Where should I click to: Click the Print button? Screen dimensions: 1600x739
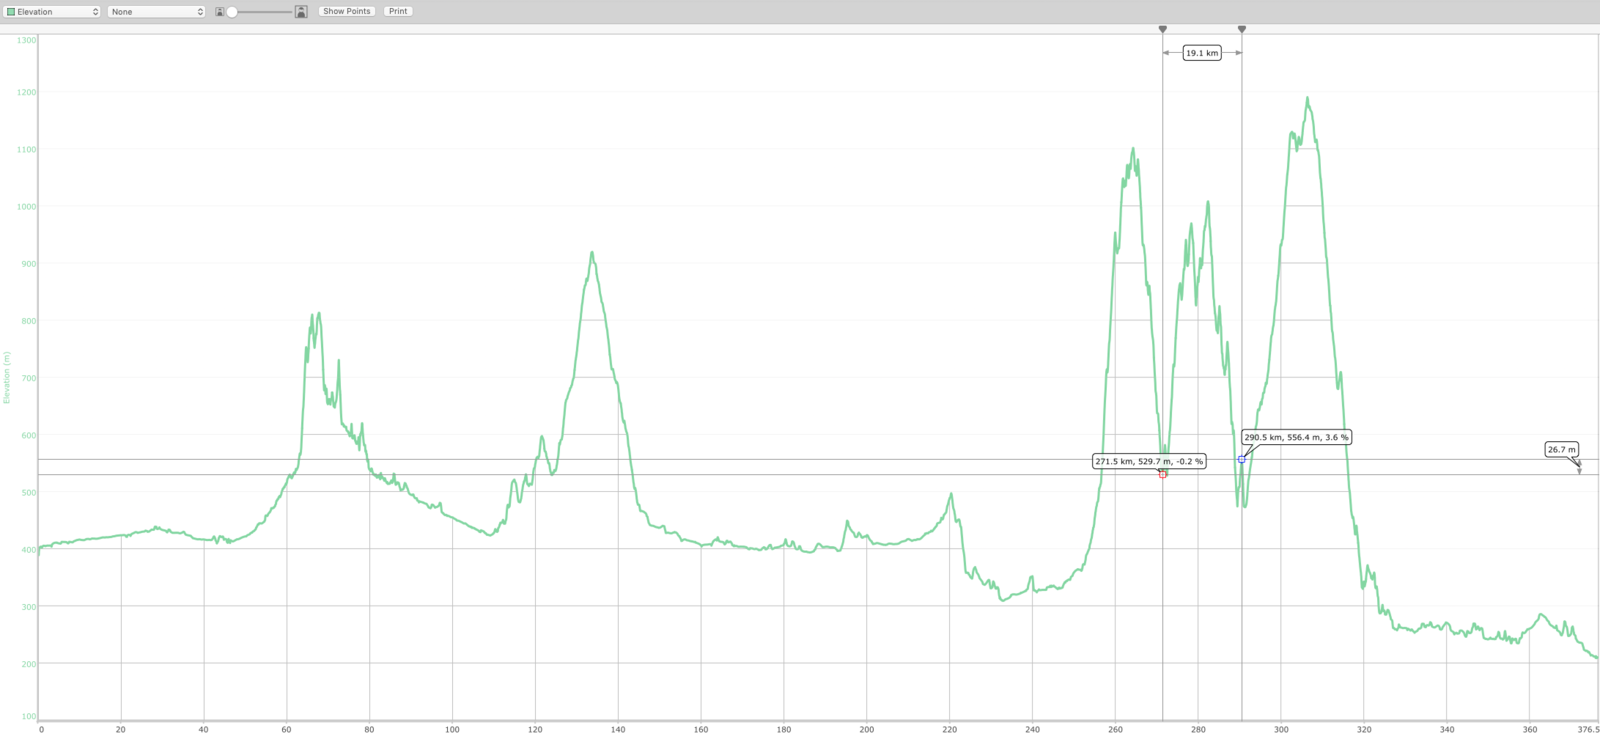tap(398, 12)
